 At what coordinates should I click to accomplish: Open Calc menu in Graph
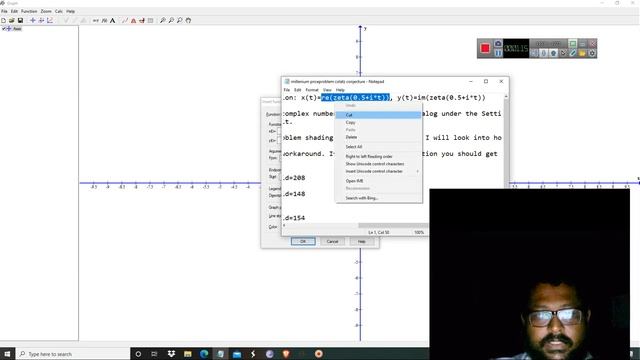click(59, 11)
